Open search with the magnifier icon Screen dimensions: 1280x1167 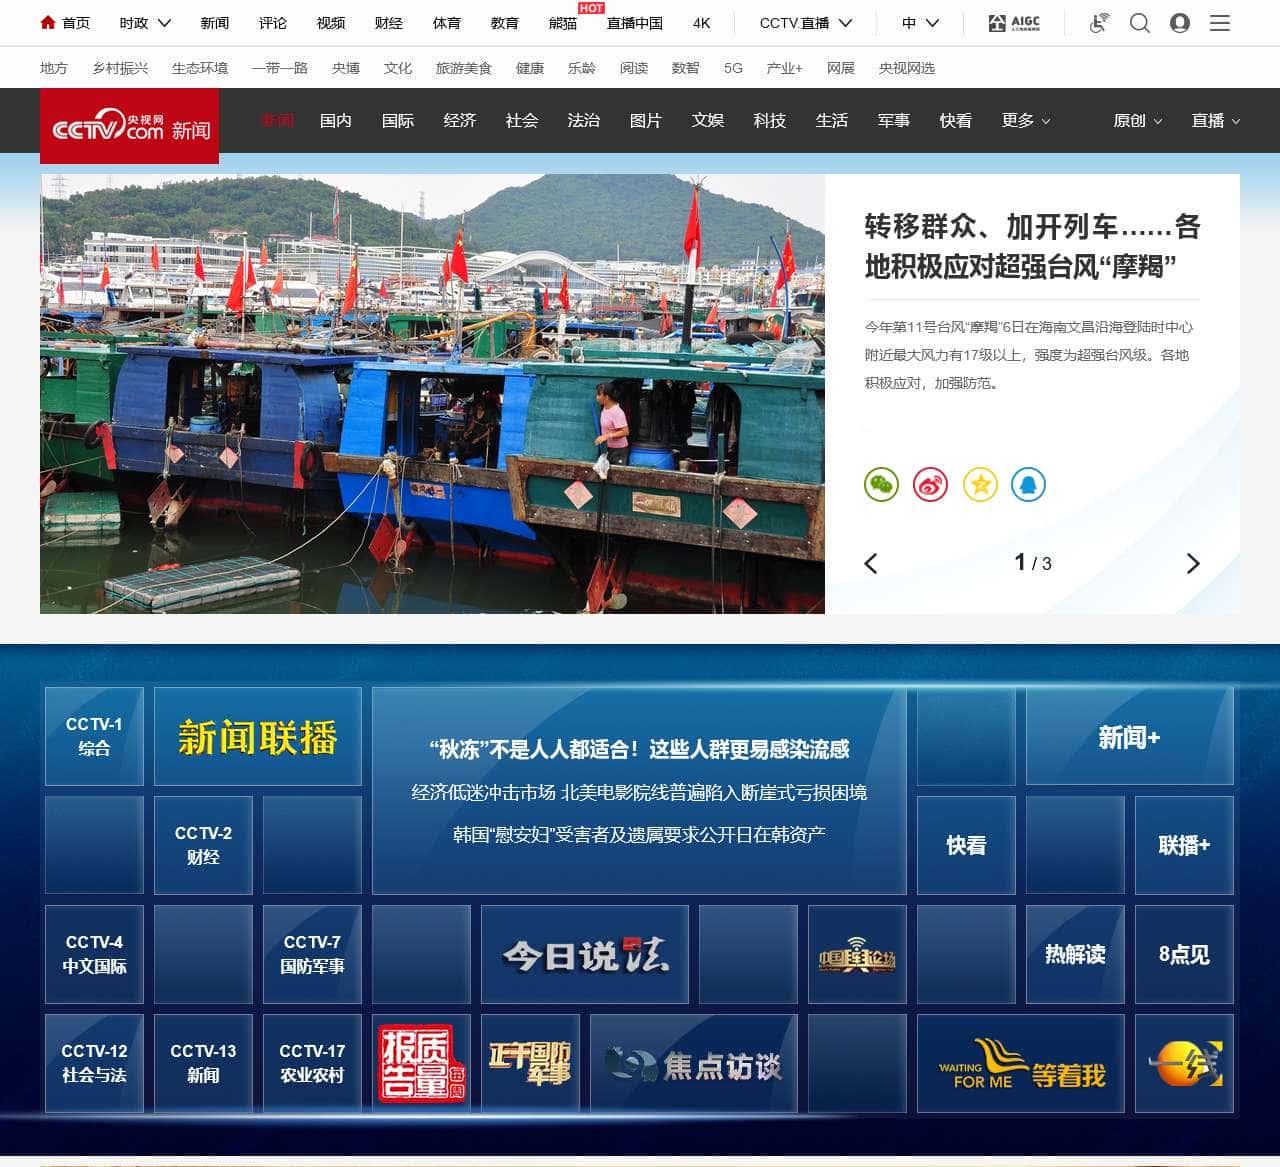point(1139,23)
